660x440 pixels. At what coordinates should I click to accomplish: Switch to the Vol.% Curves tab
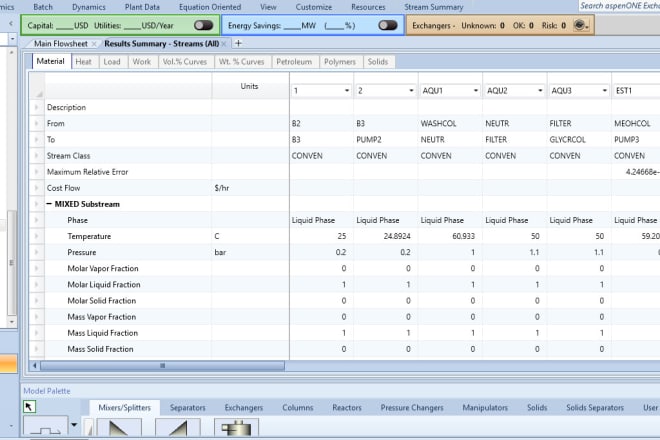coord(185,61)
